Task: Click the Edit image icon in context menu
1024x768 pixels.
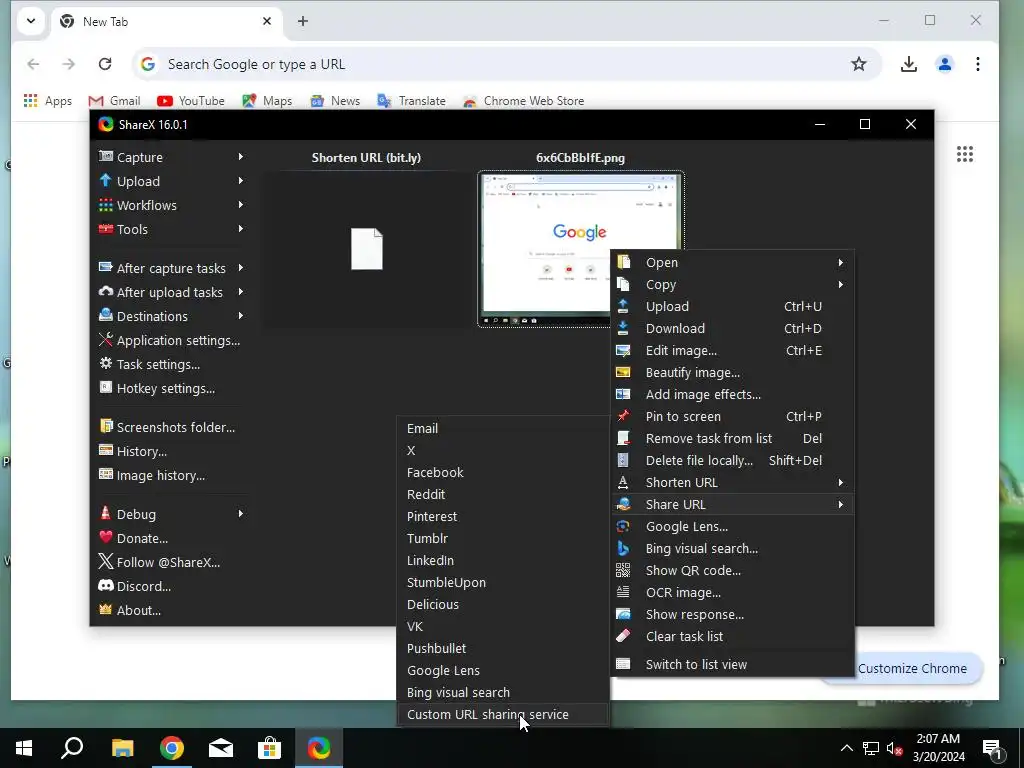Action: click(623, 351)
